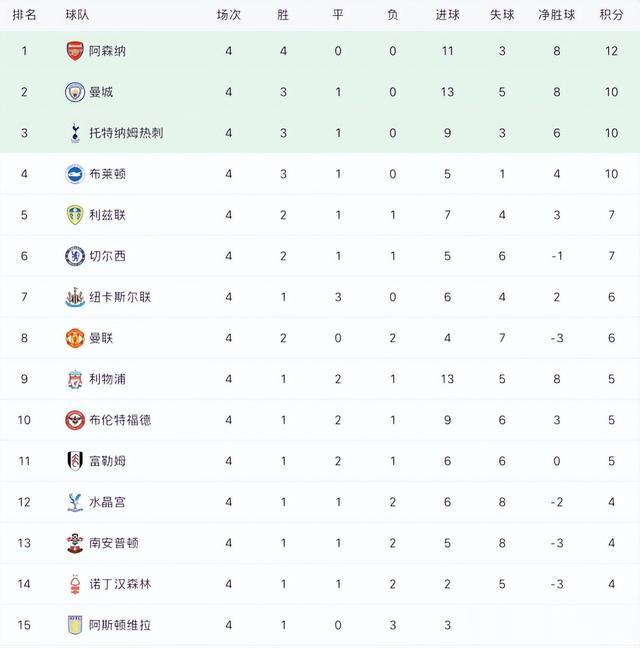Click the Liverpool club crest
This screenshot has height=648, width=640.
pos(75,379)
